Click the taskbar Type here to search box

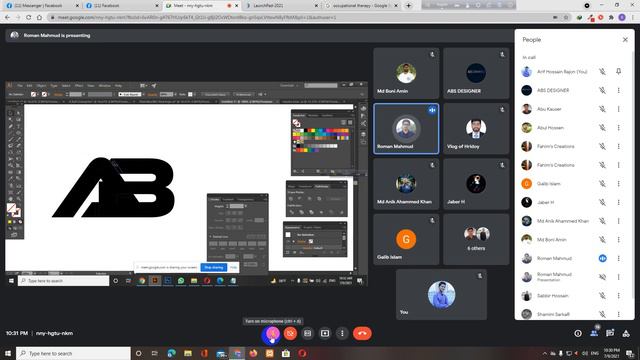(73, 353)
